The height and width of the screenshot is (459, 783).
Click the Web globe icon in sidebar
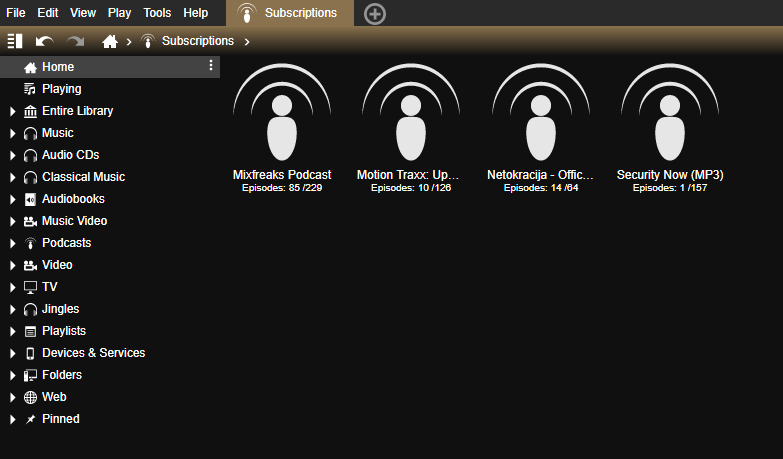pos(30,397)
